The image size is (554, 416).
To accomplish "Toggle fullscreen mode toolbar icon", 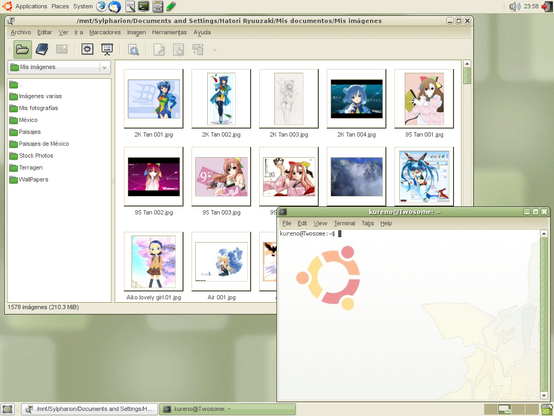I will click(87, 49).
